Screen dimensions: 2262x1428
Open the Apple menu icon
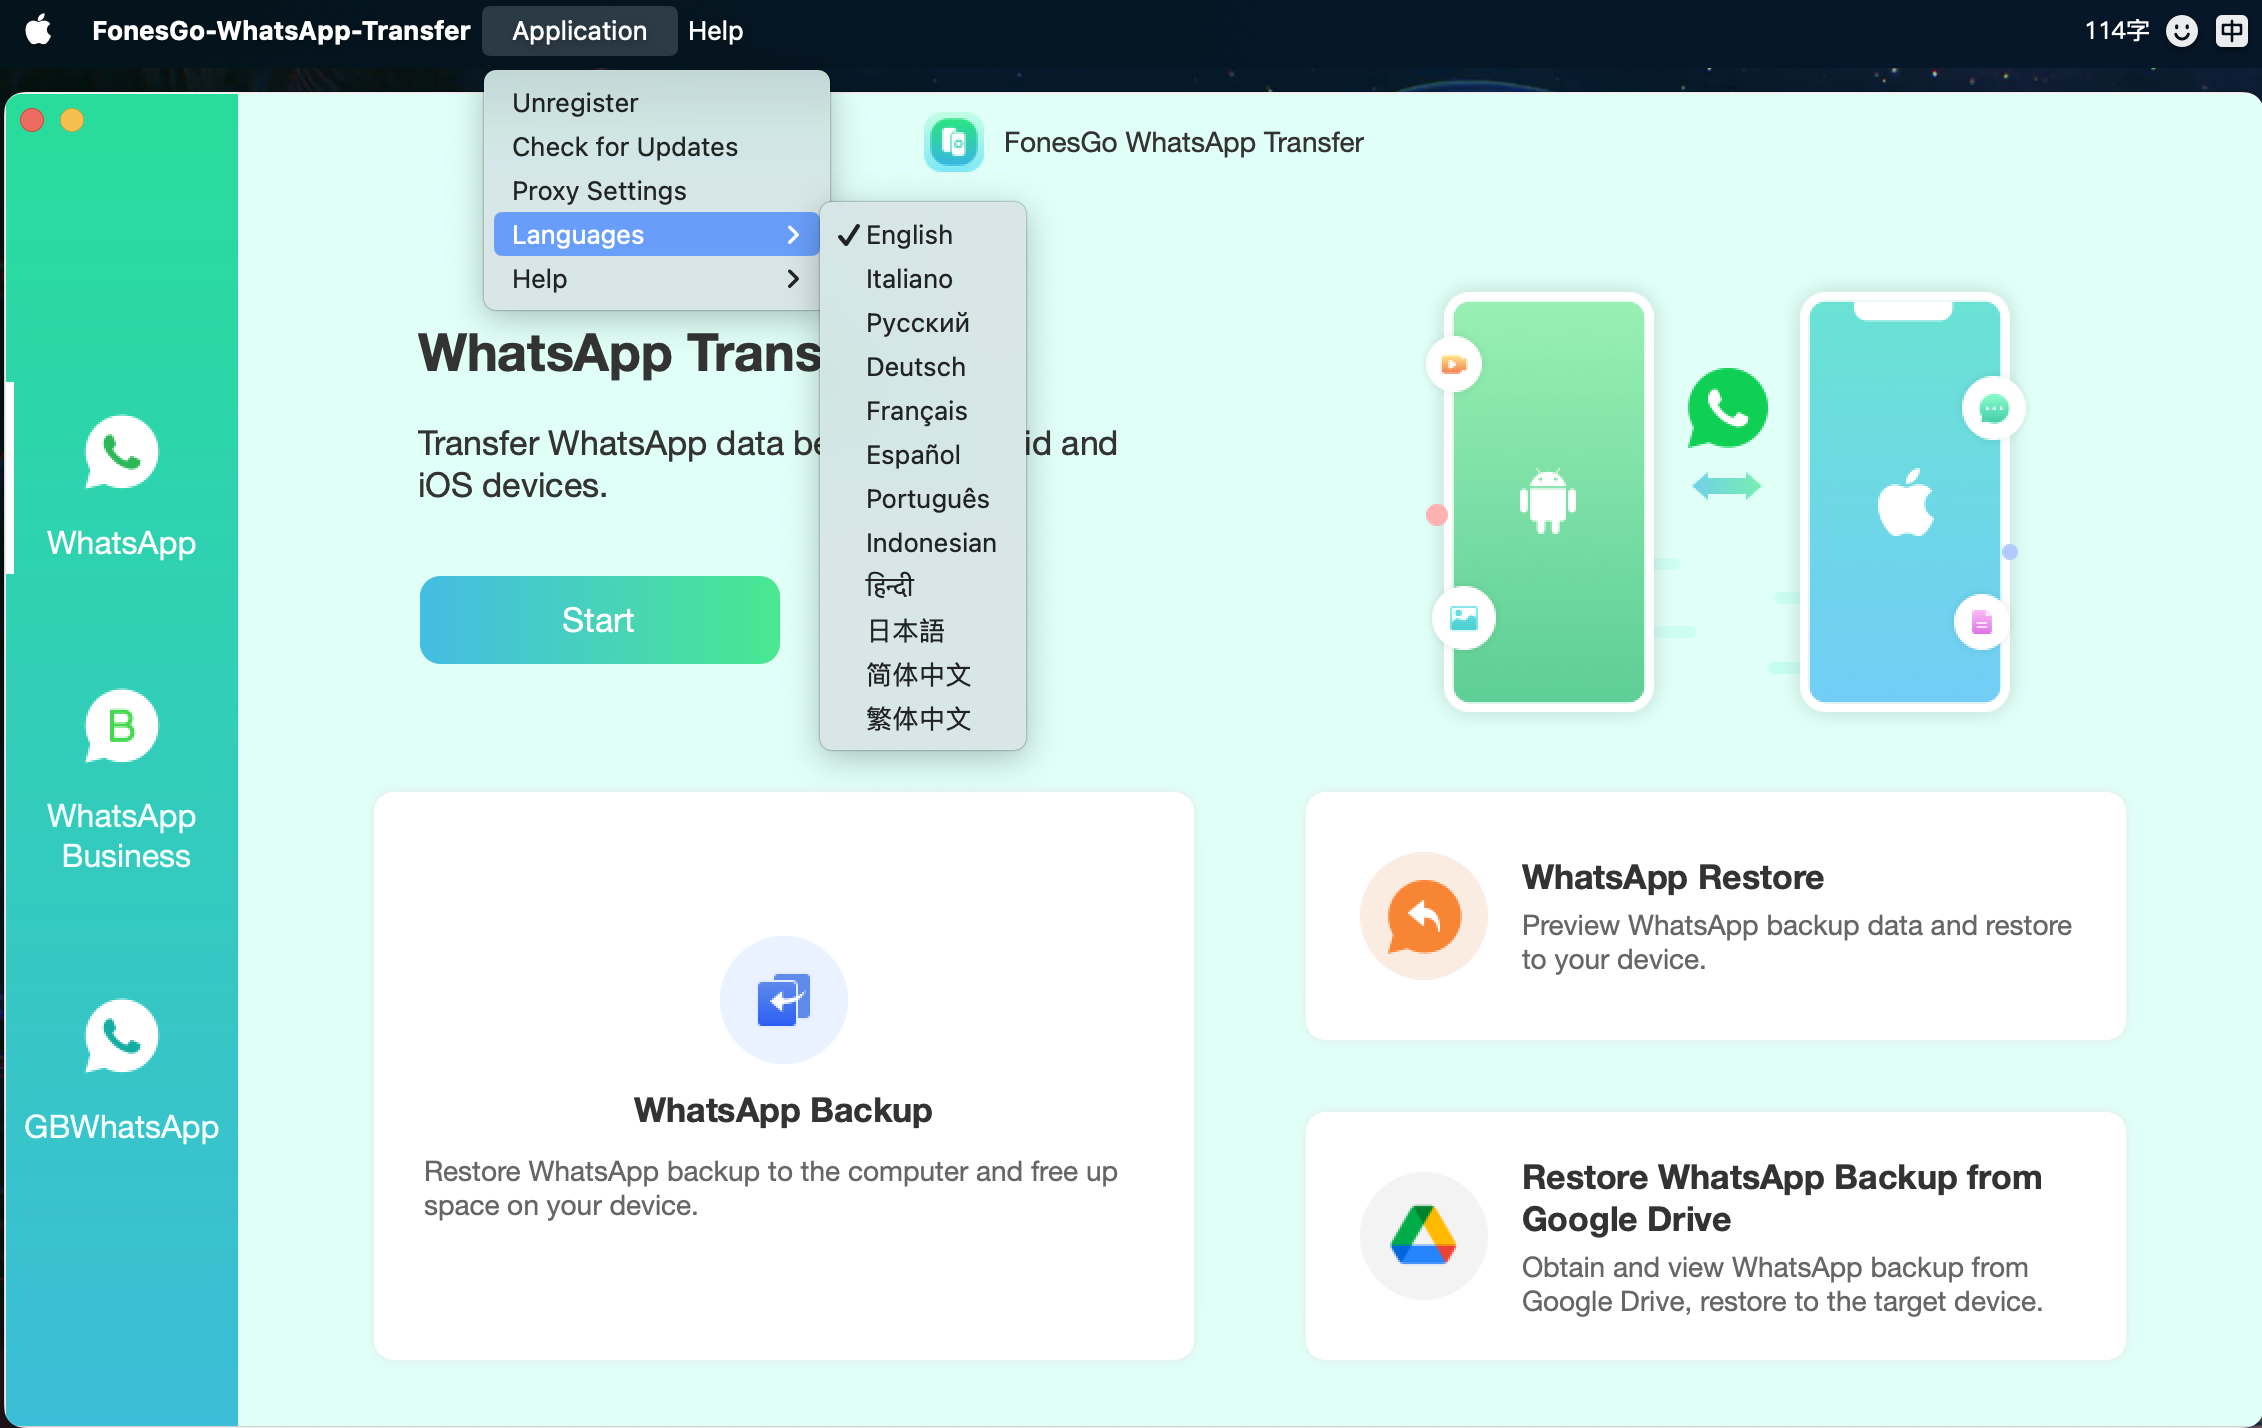(x=38, y=30)
